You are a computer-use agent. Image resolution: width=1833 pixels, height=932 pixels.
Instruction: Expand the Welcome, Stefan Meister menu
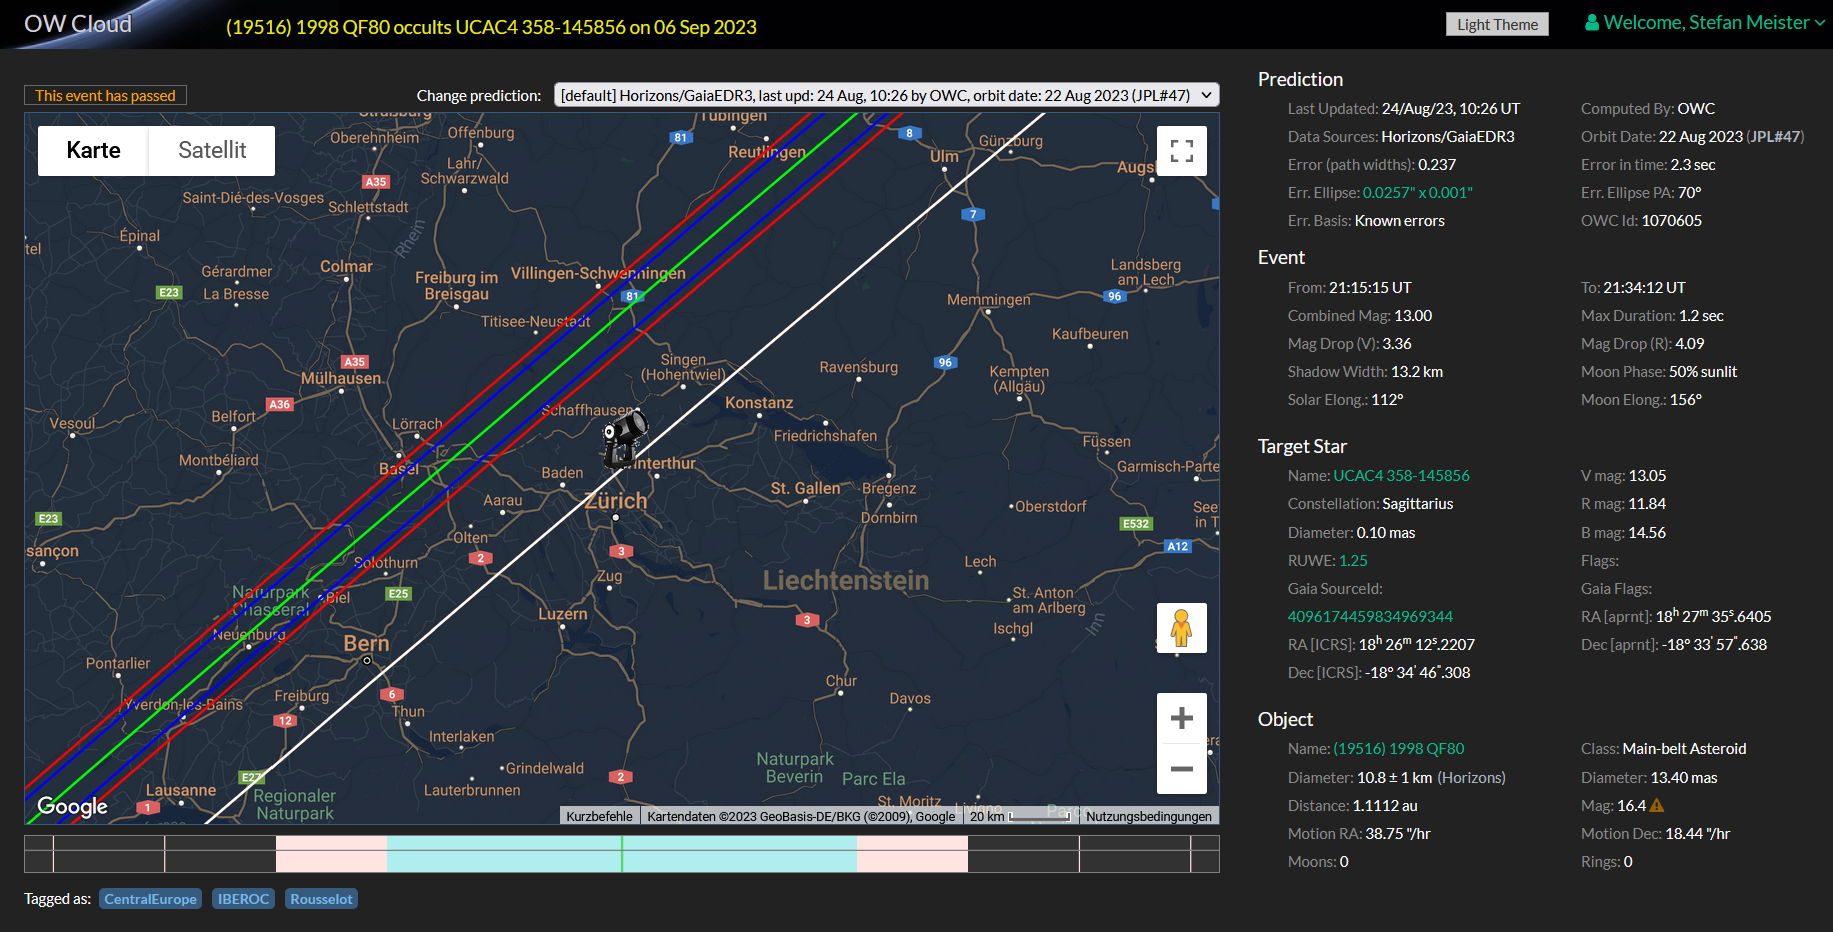(1706, 22)
